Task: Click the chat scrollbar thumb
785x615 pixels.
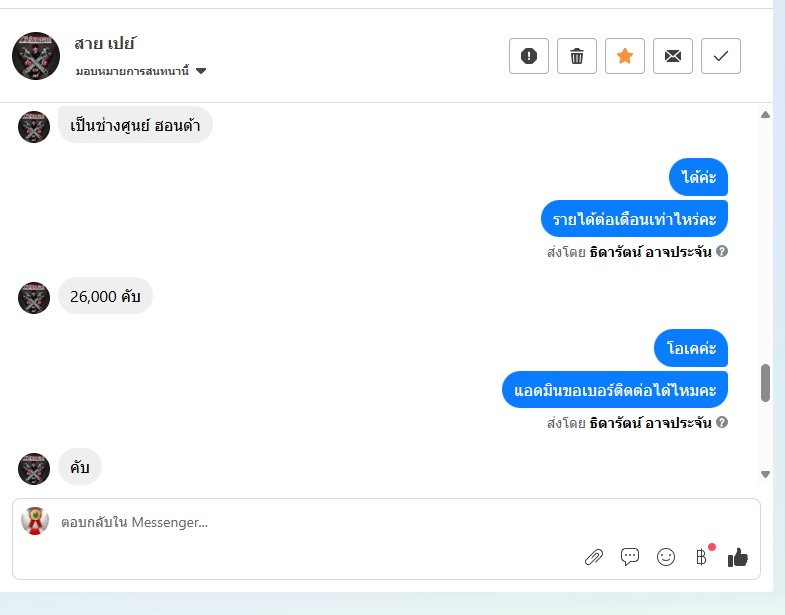Action: [765, 383]
